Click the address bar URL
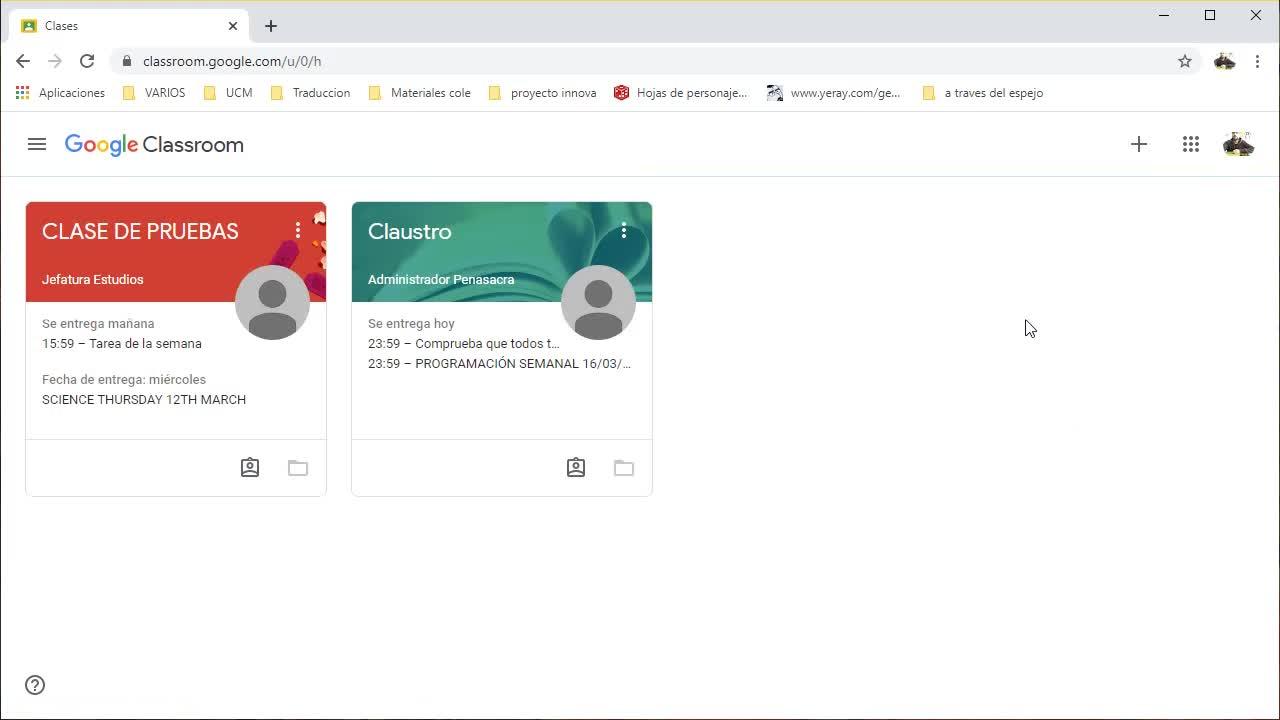Image resolution: width=1280 pixels, height=720 pixels. [x=232, y=61]
